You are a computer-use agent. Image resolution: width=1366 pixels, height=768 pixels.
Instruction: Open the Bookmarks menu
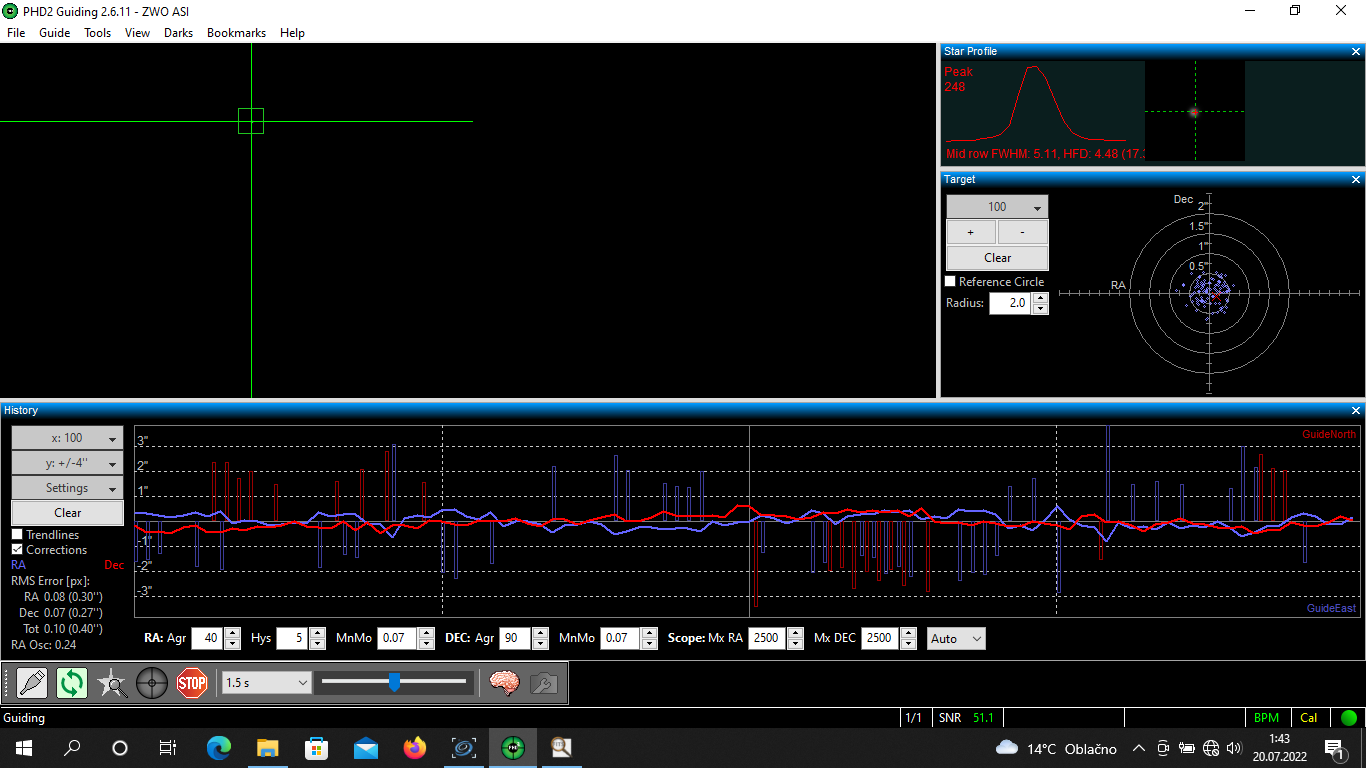click(236, 33)
